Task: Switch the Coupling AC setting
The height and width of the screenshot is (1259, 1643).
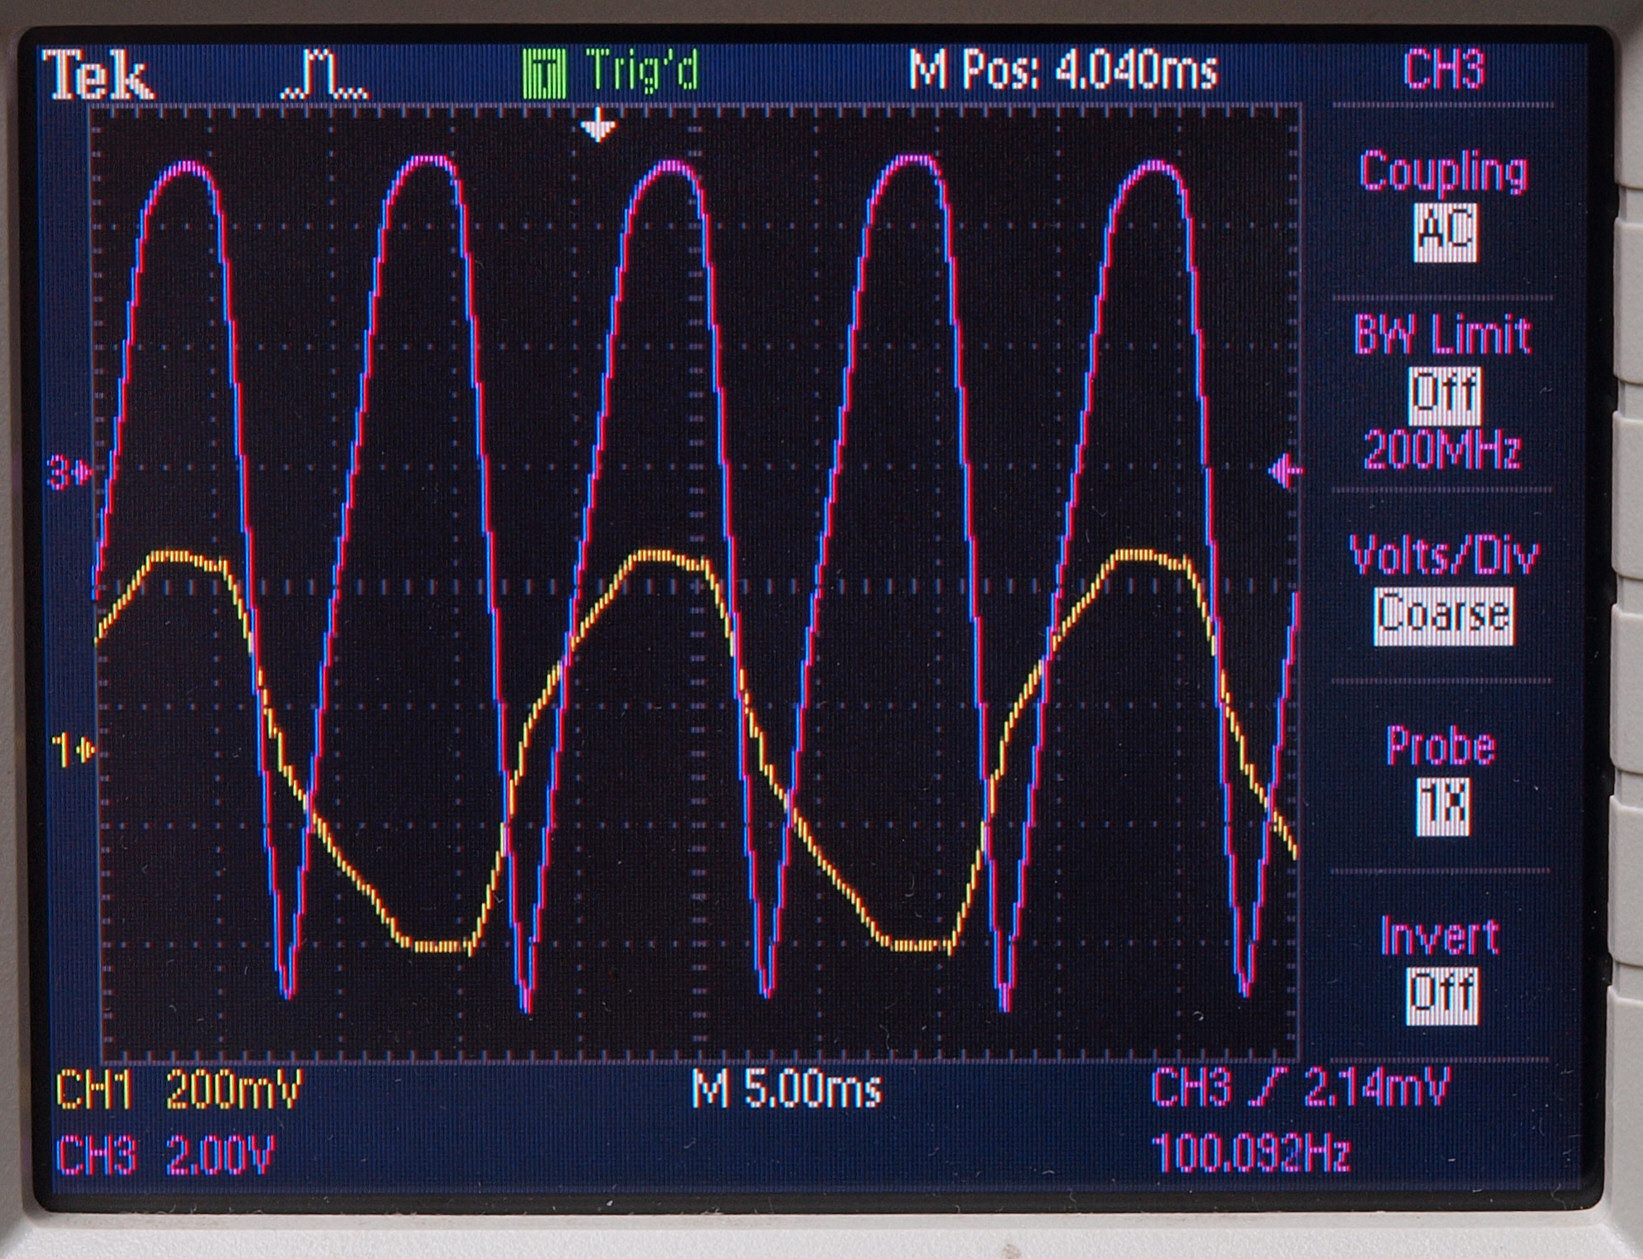Action: 1444,232
